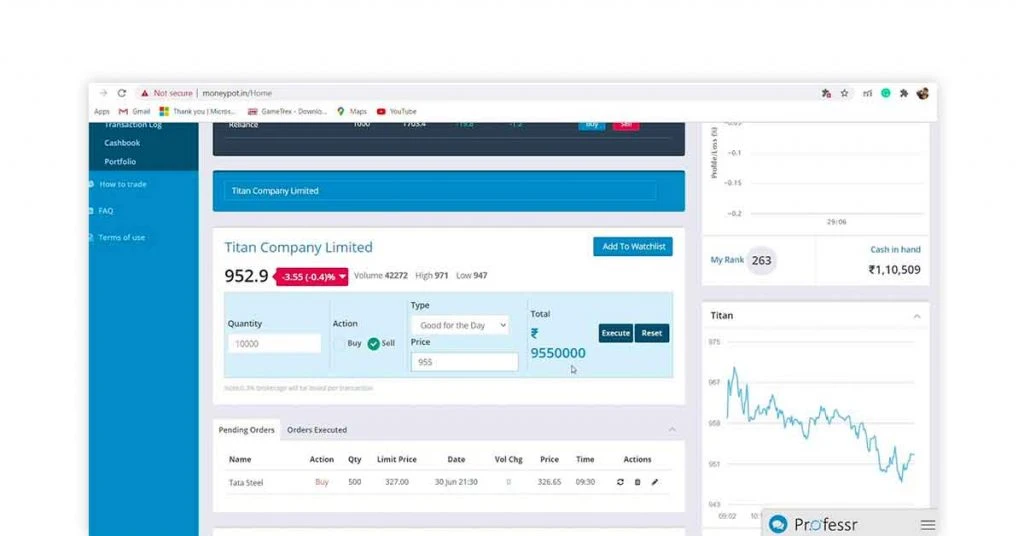Open the Professr widget hamburger menu
Screen dimensions: 1024x536
[928, 525]
